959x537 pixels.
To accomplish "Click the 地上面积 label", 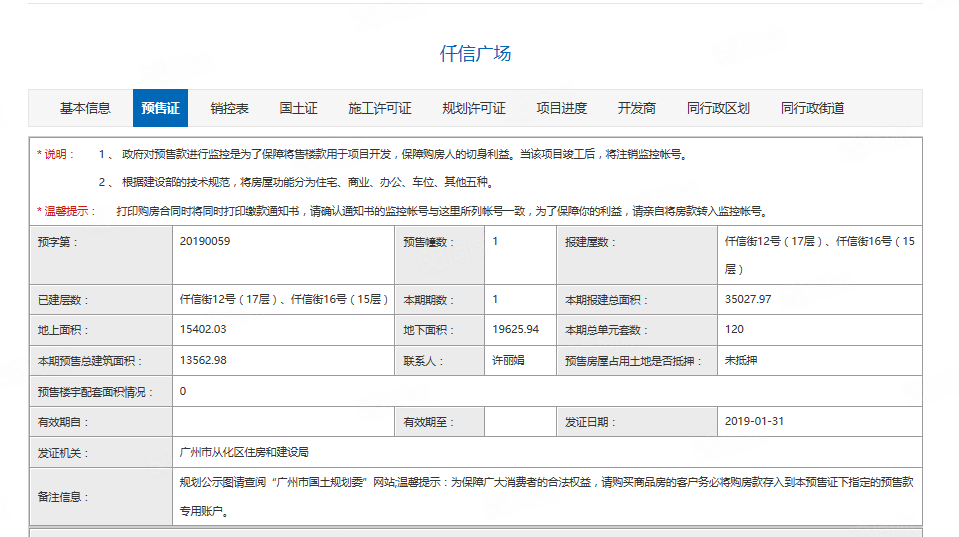I will [x=63, y=330].
